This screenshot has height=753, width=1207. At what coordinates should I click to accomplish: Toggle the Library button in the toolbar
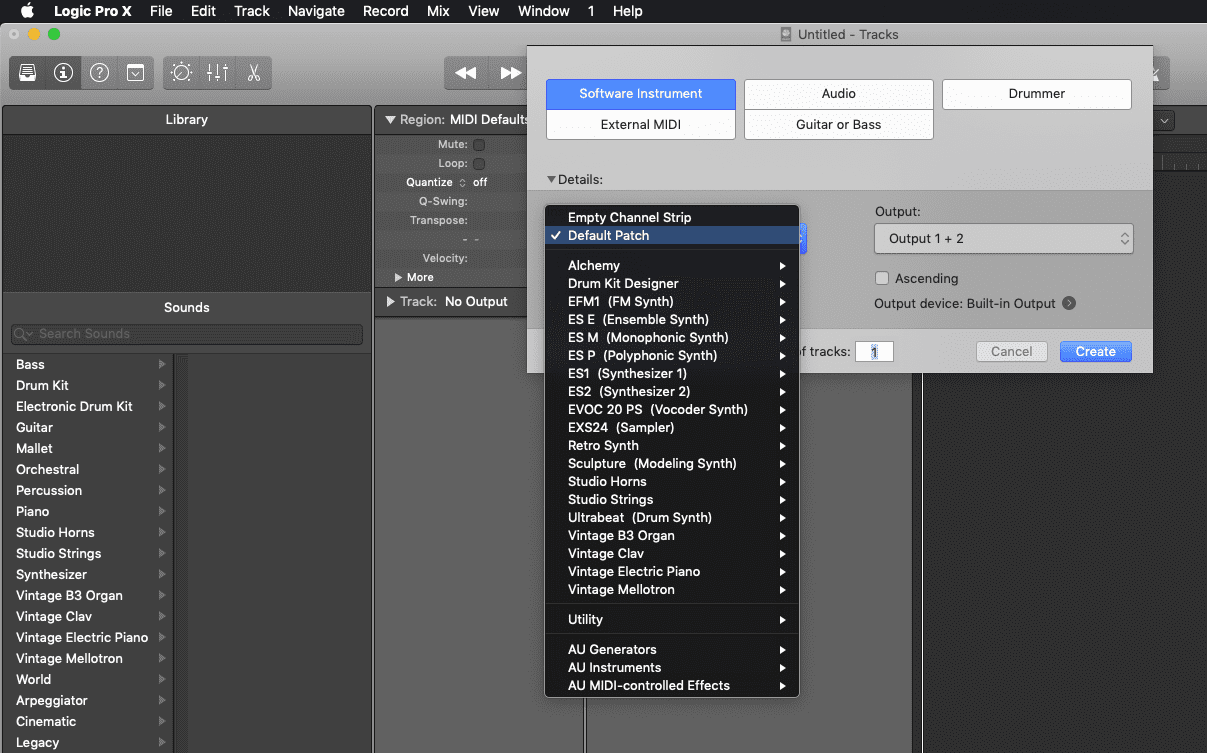28,73
